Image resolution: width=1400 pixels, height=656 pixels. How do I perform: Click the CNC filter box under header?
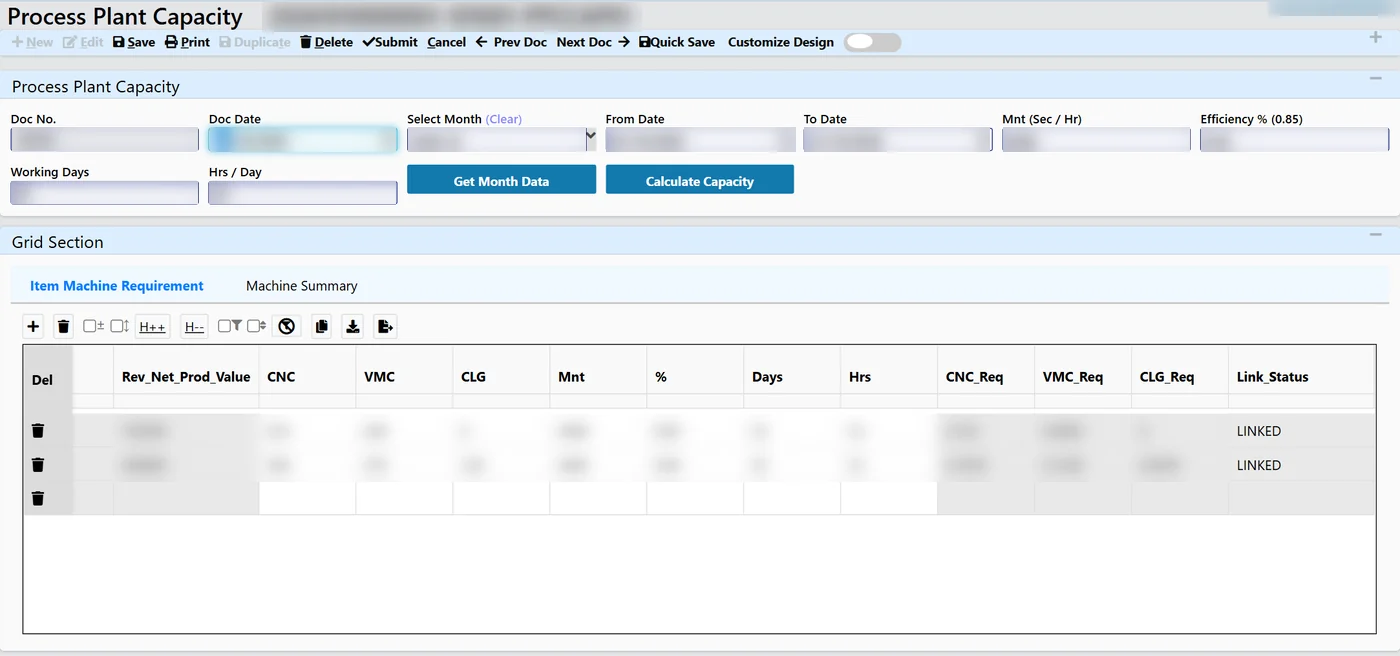coord(307,401)
